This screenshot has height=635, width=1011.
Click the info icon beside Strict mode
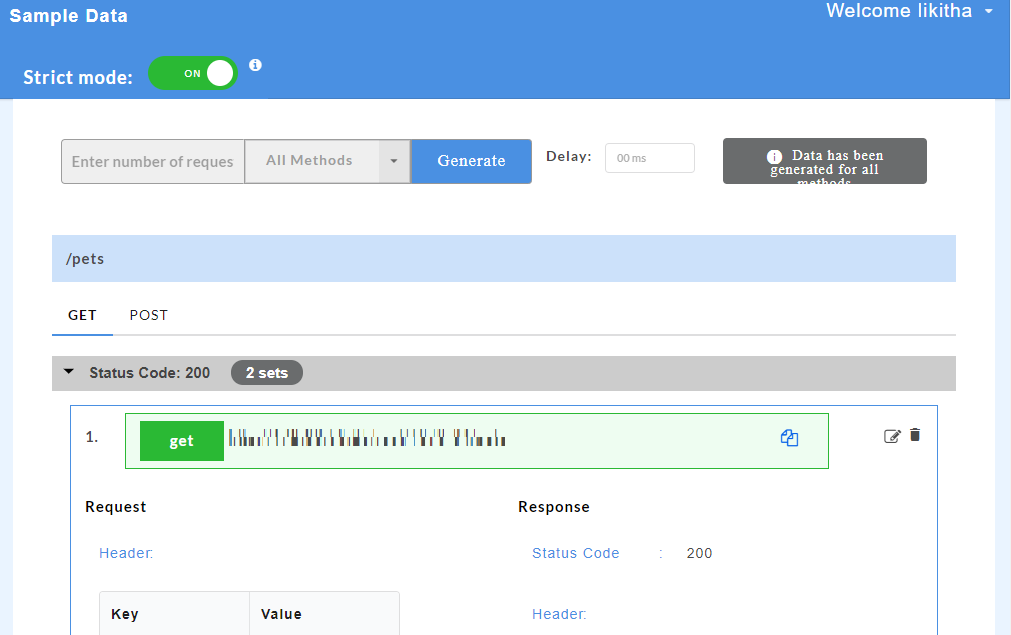255,65
